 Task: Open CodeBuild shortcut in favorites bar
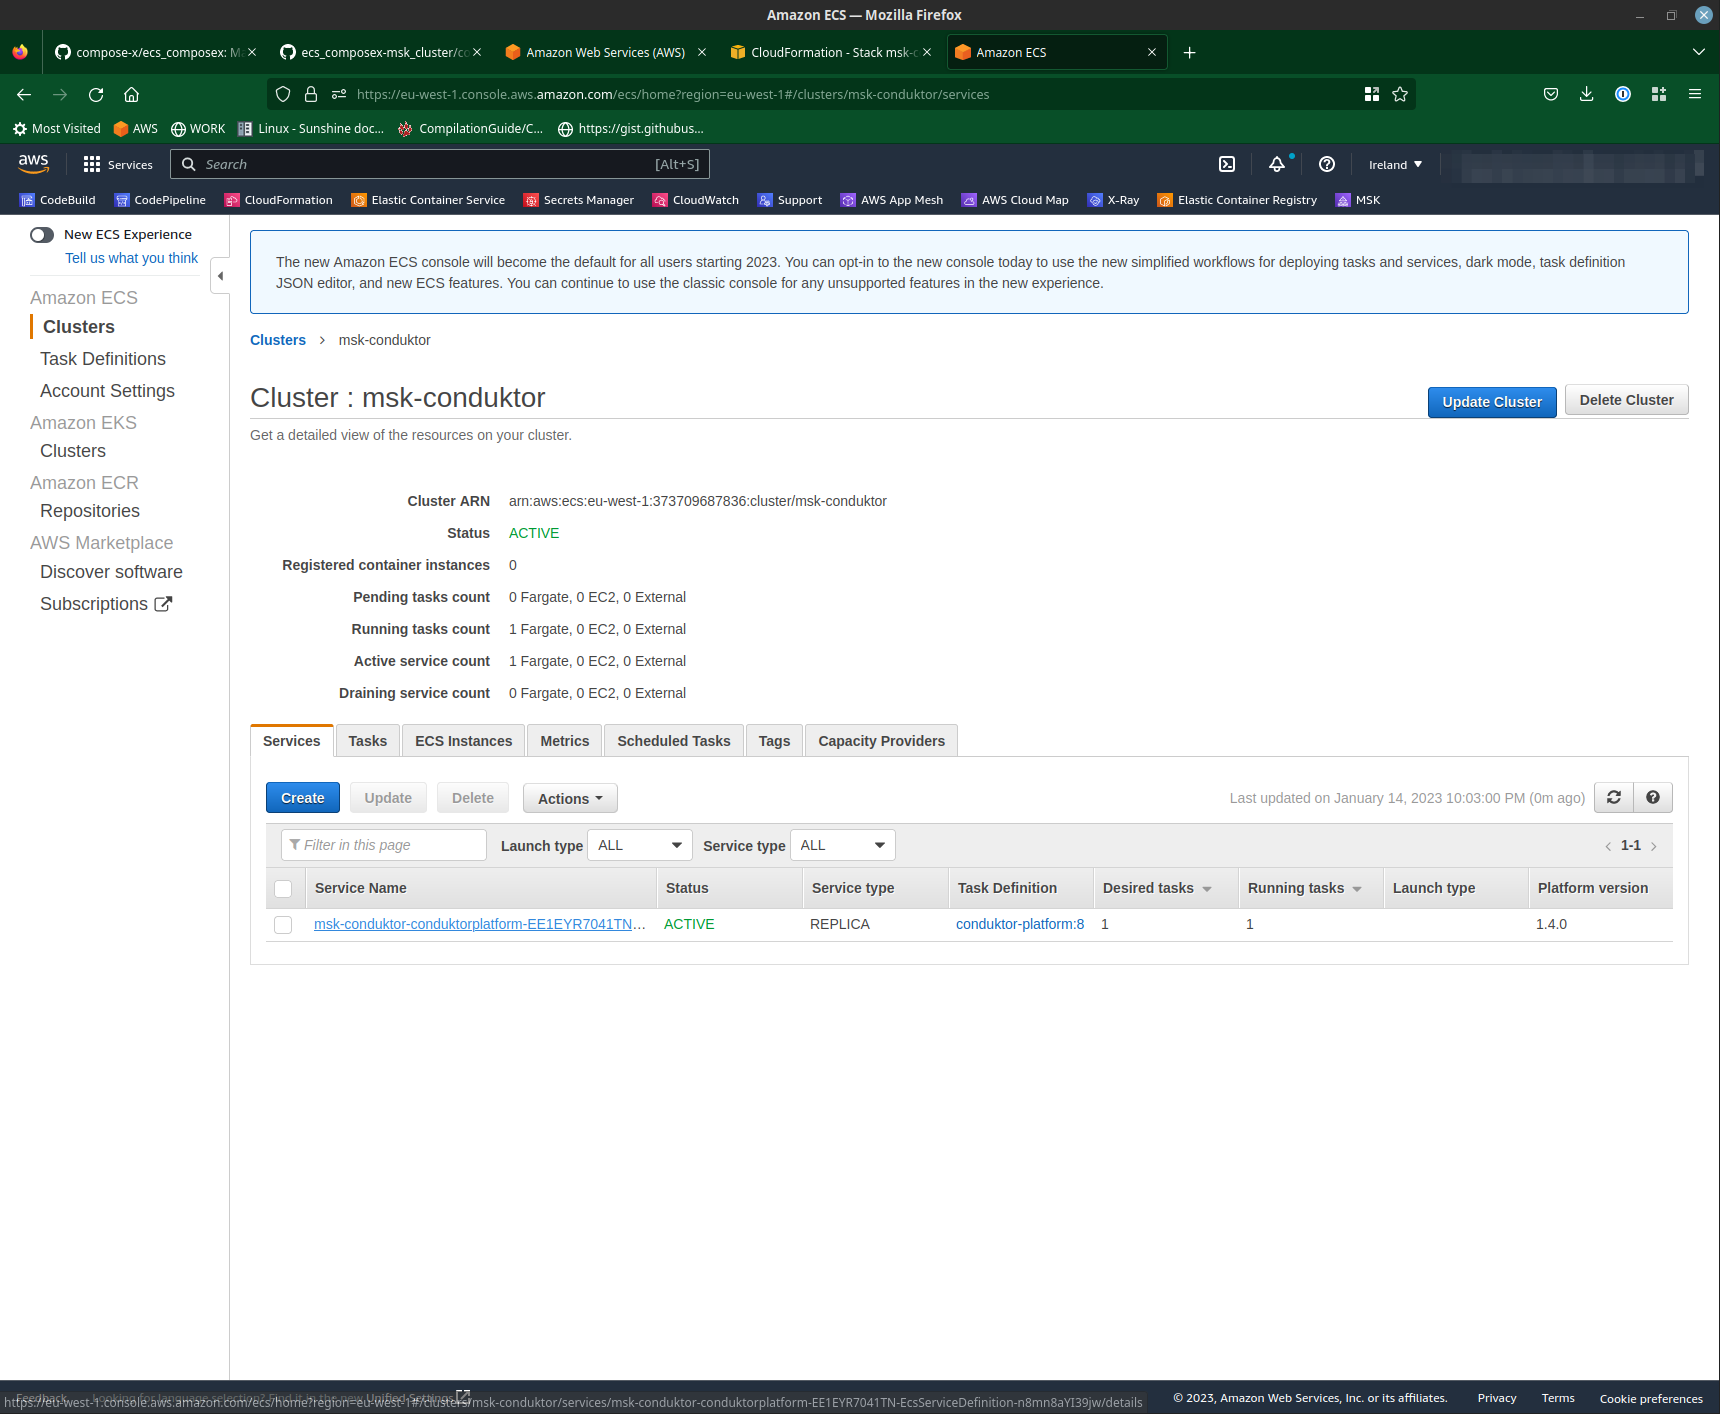58,200
